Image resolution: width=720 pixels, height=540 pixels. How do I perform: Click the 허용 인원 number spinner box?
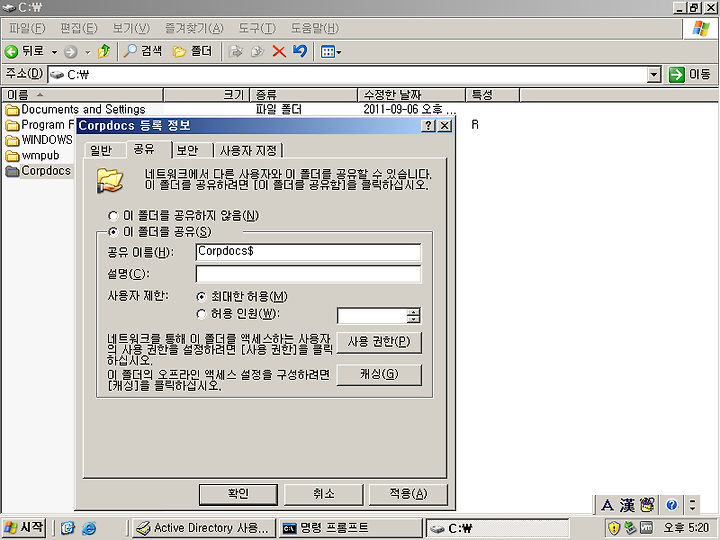click(x=372, y=315)
